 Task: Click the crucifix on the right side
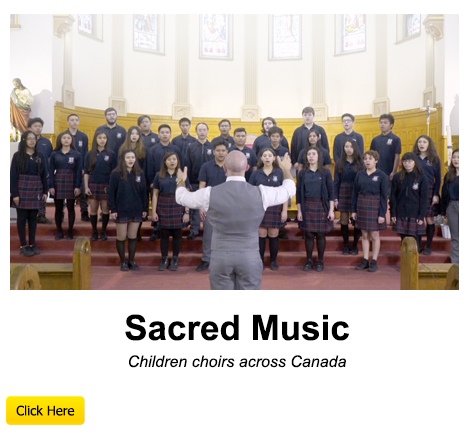[x=428, y=117]
